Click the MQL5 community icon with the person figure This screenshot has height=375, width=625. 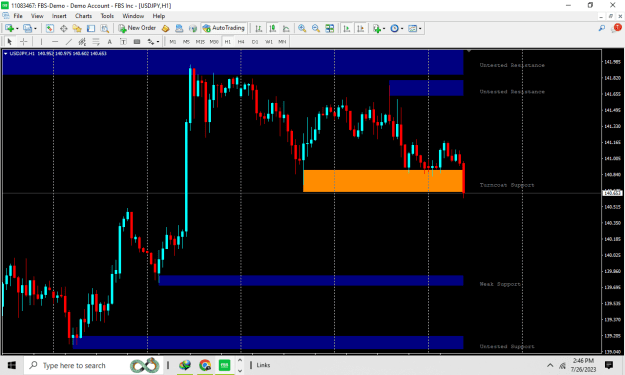tap(179, 28)
